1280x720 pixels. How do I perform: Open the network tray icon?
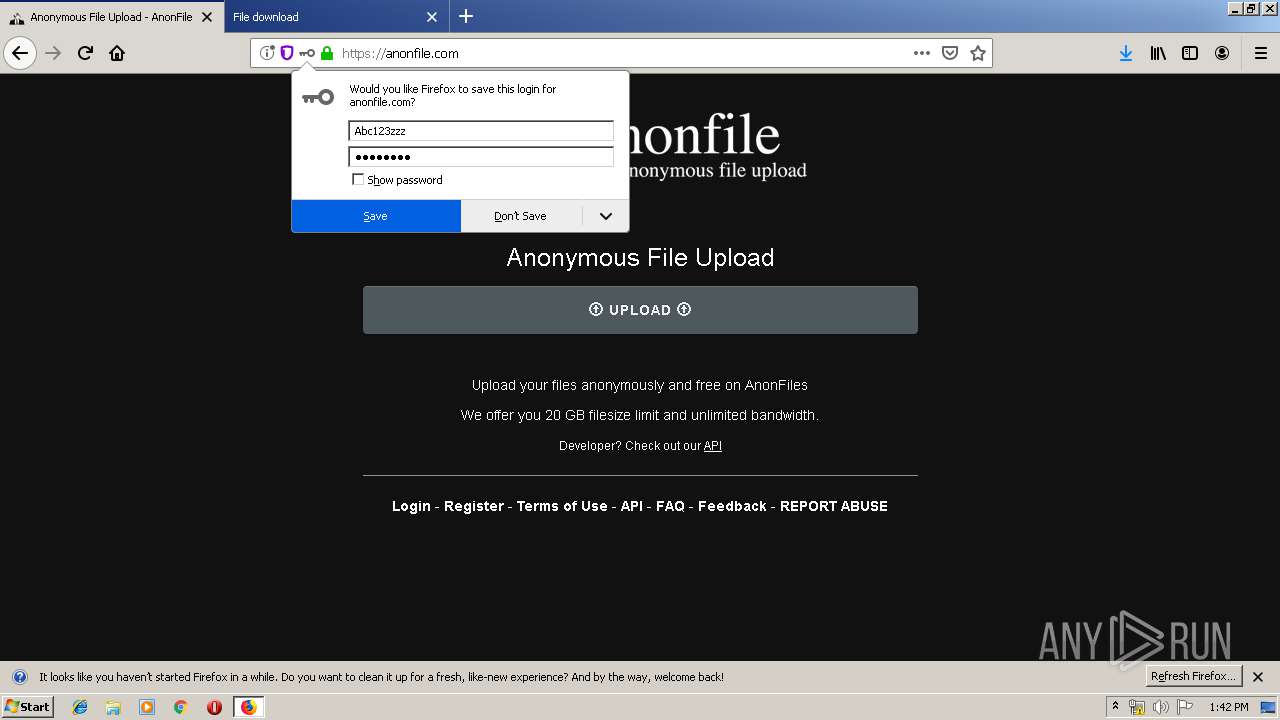coord(1137,707)
